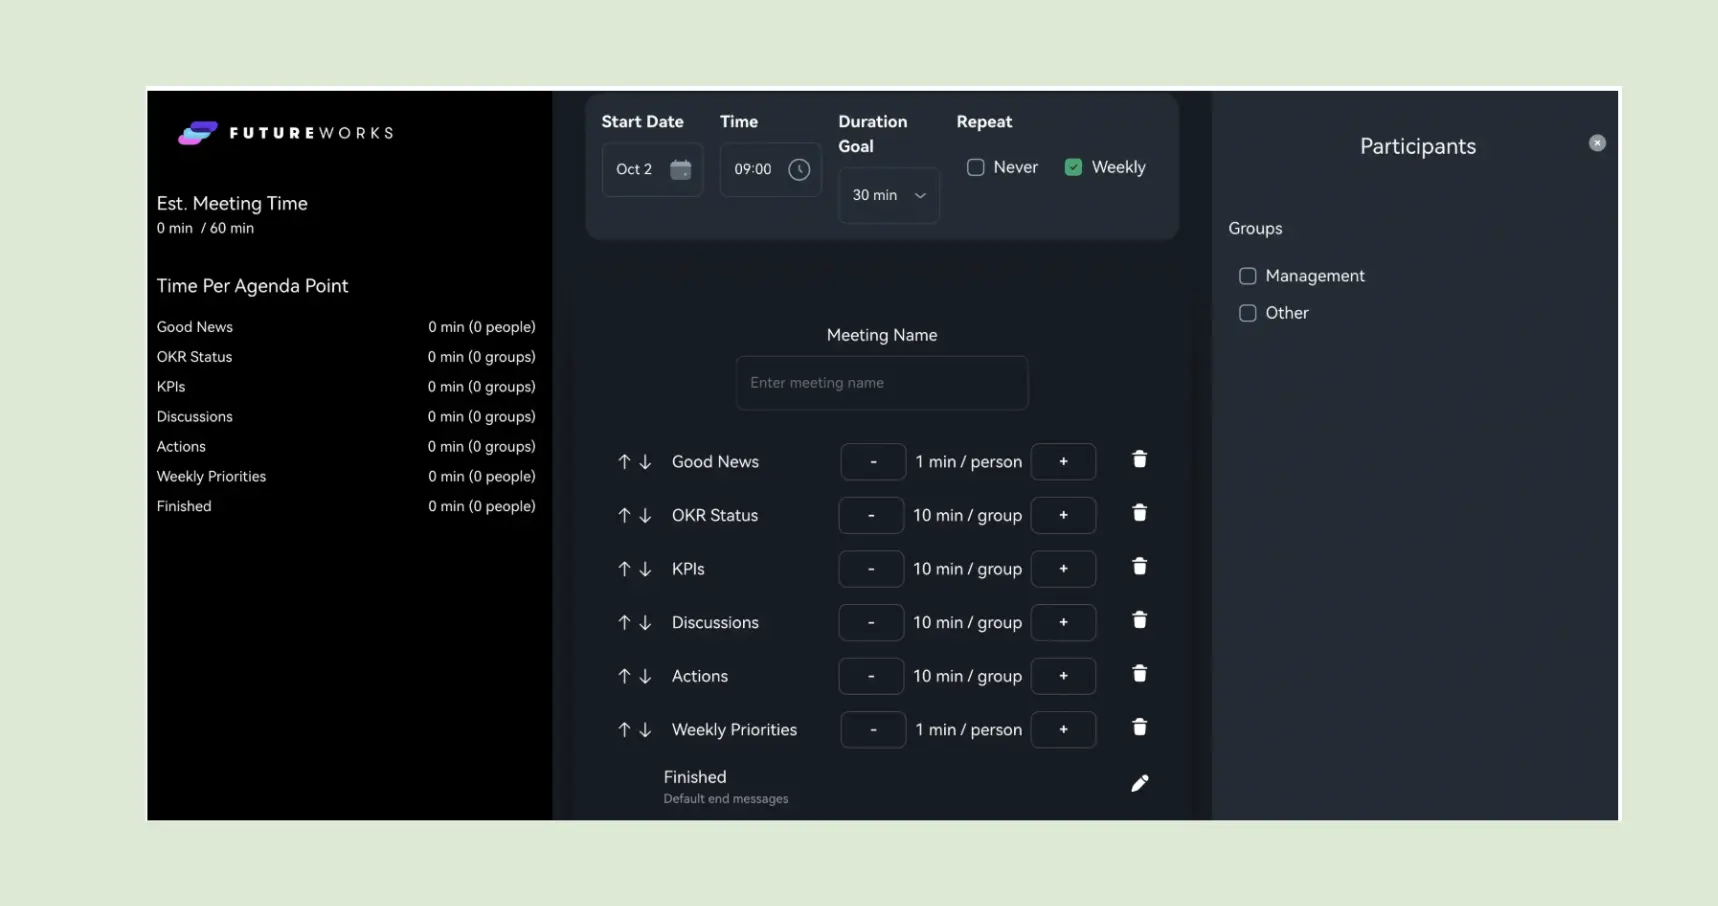This screenshot has width=1718, height=906.
Task: Decrease Discussions minutes per group
Action: coord(871,622)
